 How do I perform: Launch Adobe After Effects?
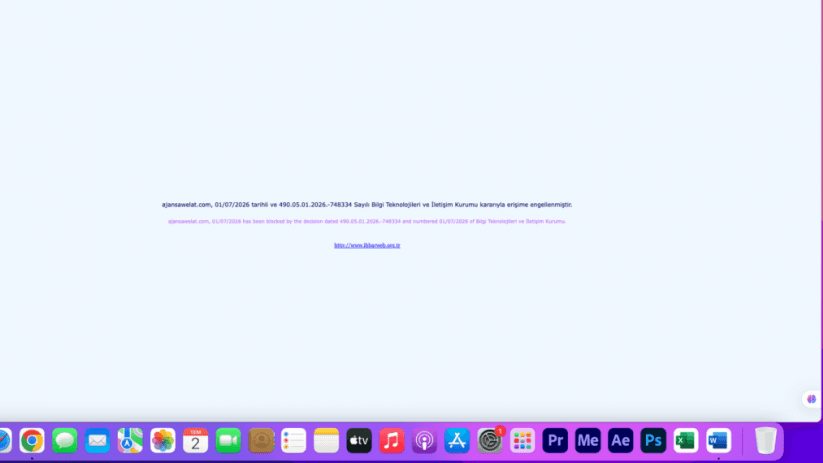[620, 440]
